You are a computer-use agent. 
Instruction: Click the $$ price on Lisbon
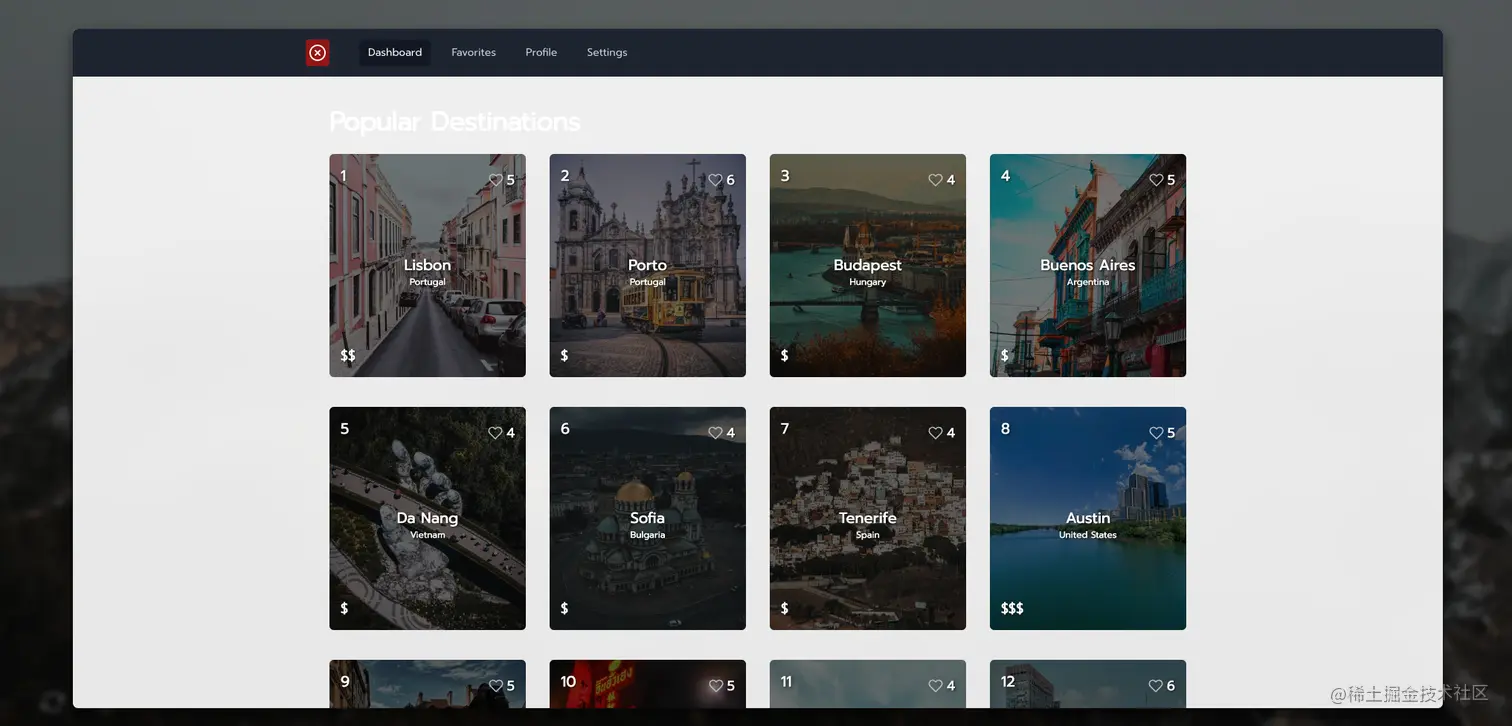coord(348,356)
